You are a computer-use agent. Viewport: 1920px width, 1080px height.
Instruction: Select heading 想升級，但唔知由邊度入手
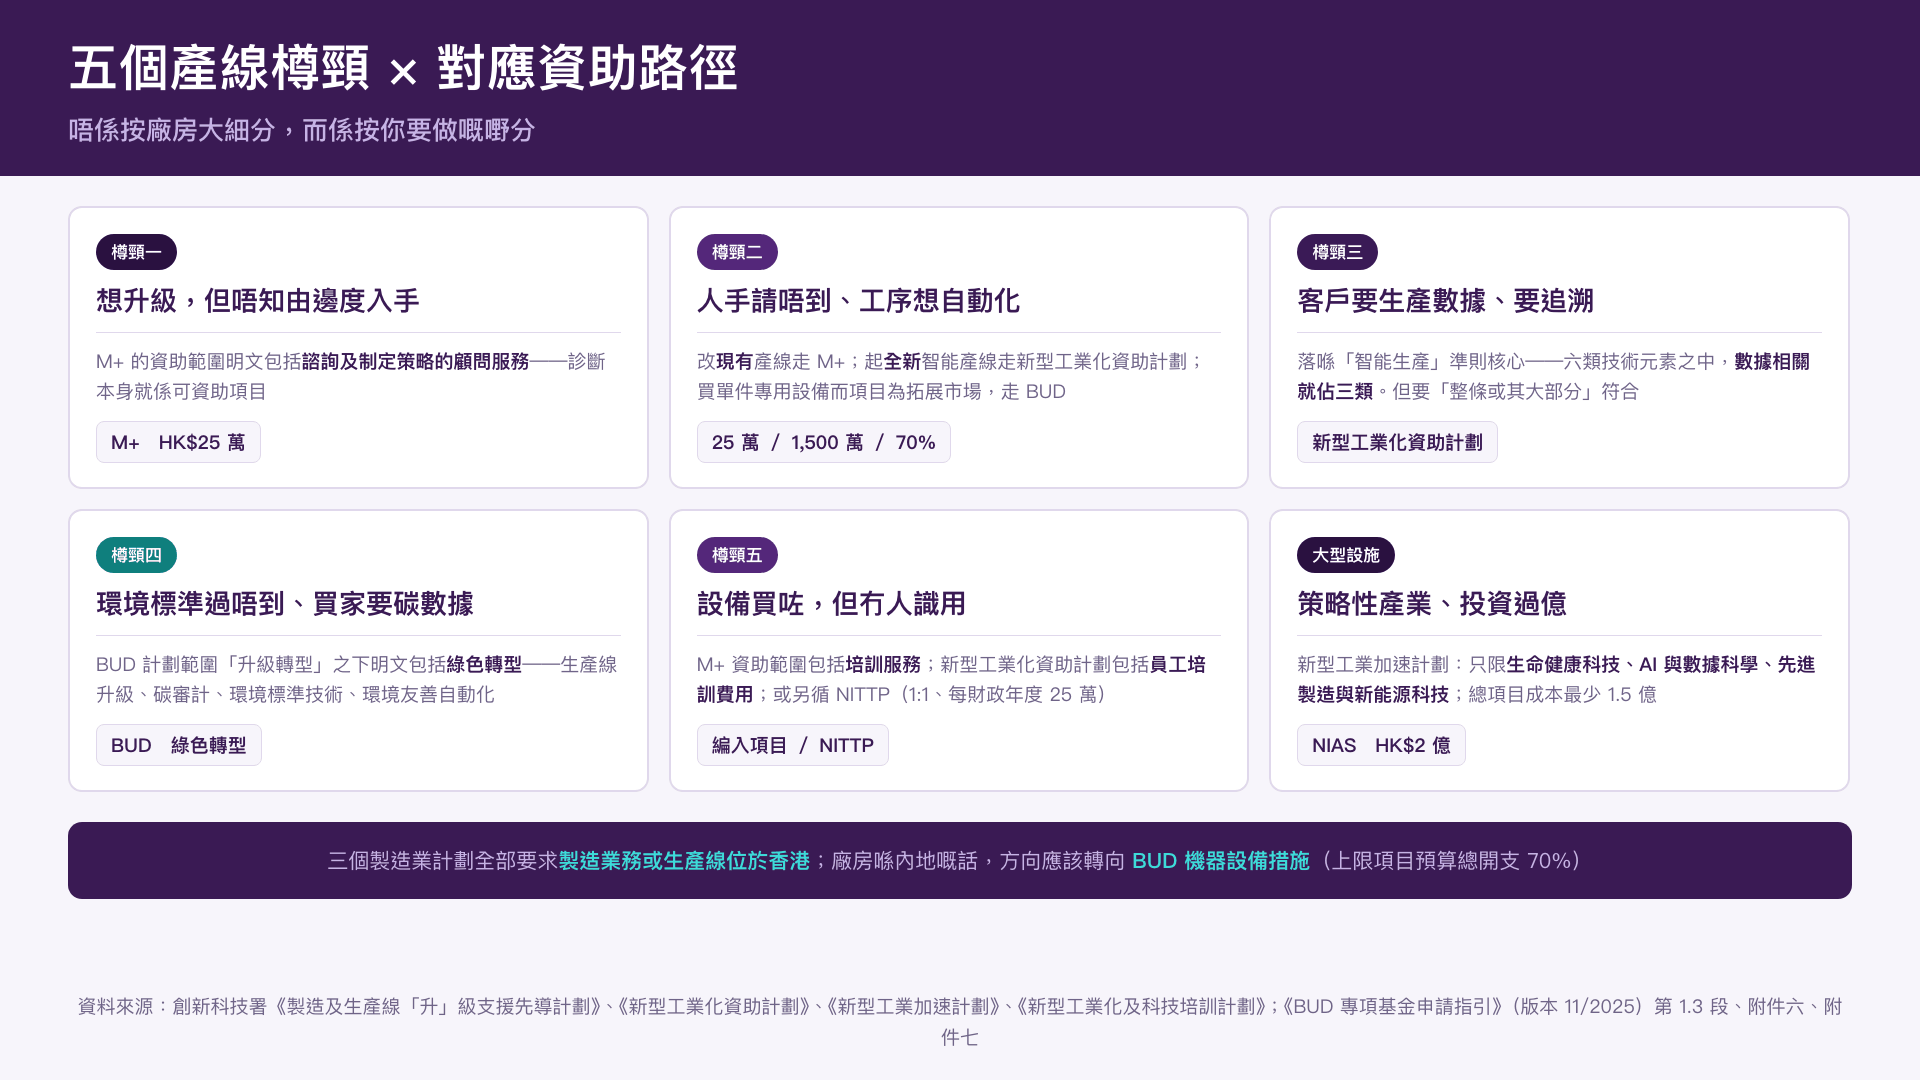click(258, 301)
